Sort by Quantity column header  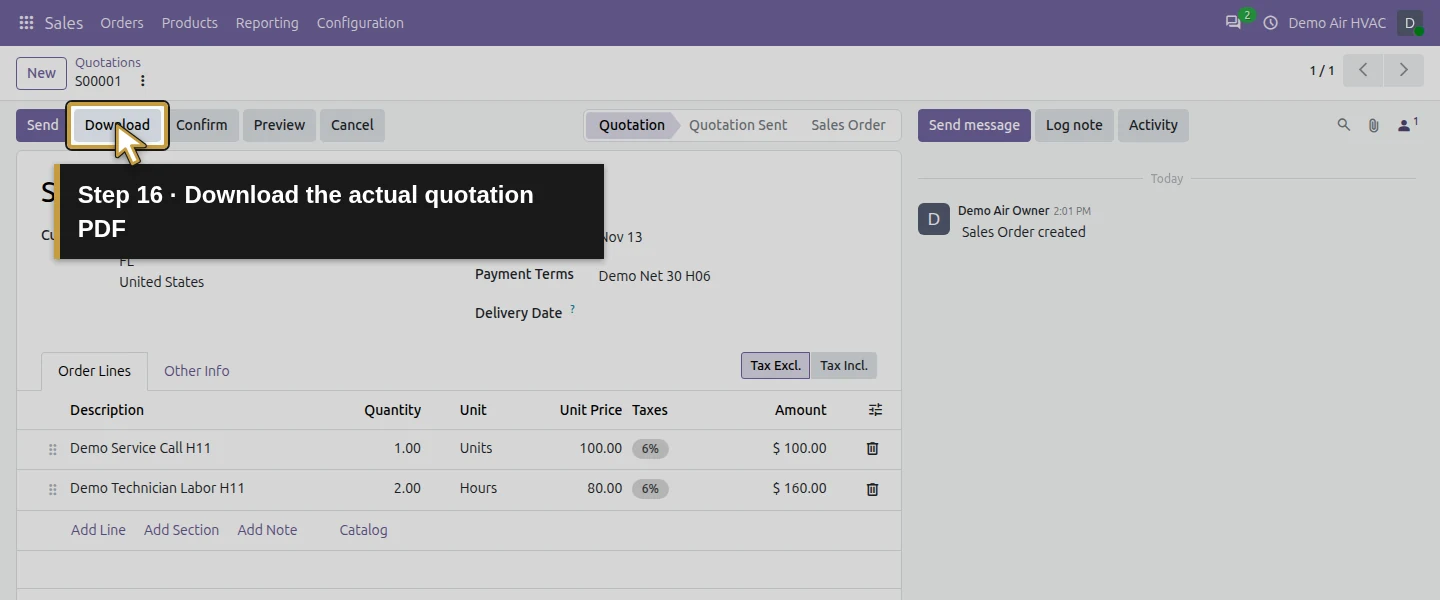point(392,410)
